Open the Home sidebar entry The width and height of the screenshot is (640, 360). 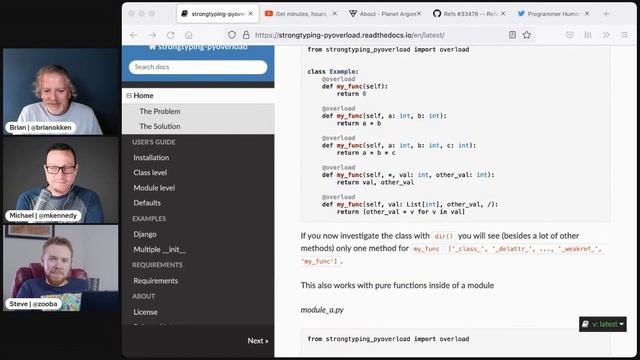tap(143, 96)
